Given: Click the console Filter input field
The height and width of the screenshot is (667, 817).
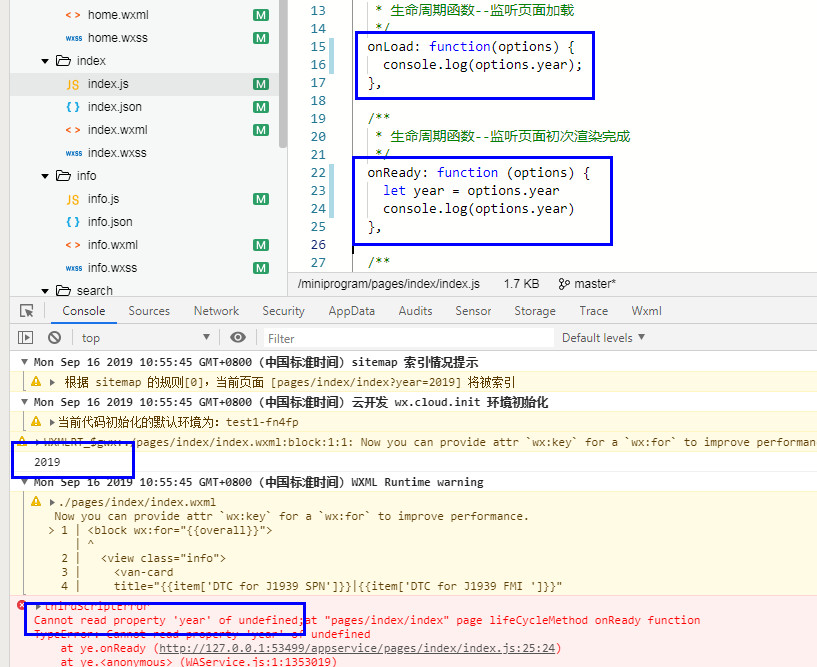Looking at the screenshot, I should click(x=408, y=338).
